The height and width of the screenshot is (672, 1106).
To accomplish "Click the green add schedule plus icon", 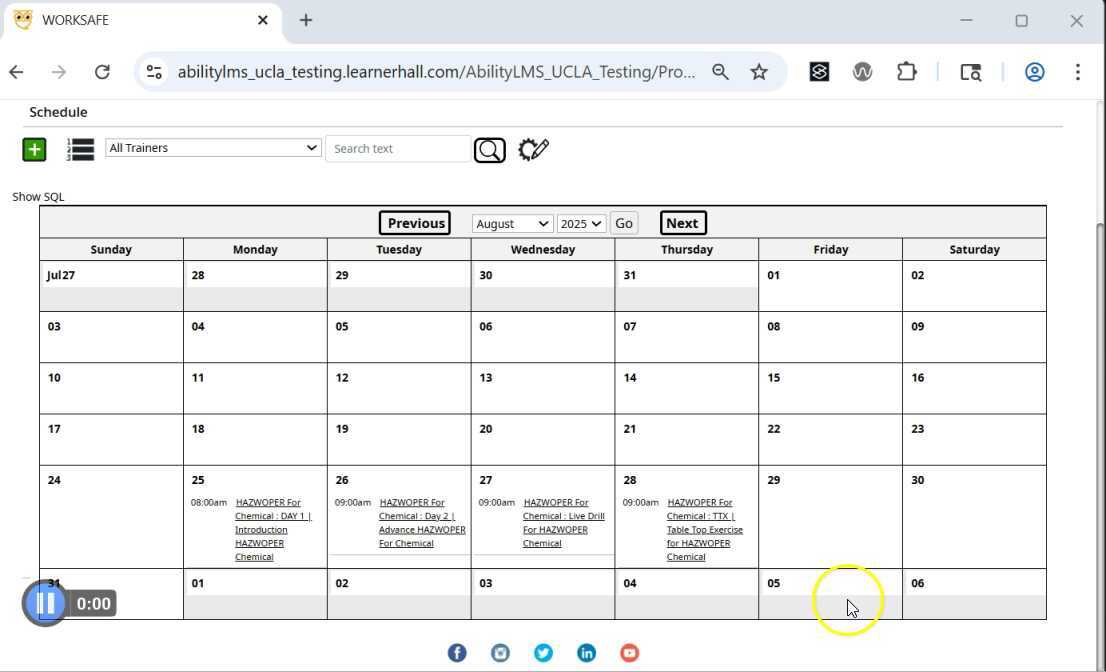I will coord(34,149).
